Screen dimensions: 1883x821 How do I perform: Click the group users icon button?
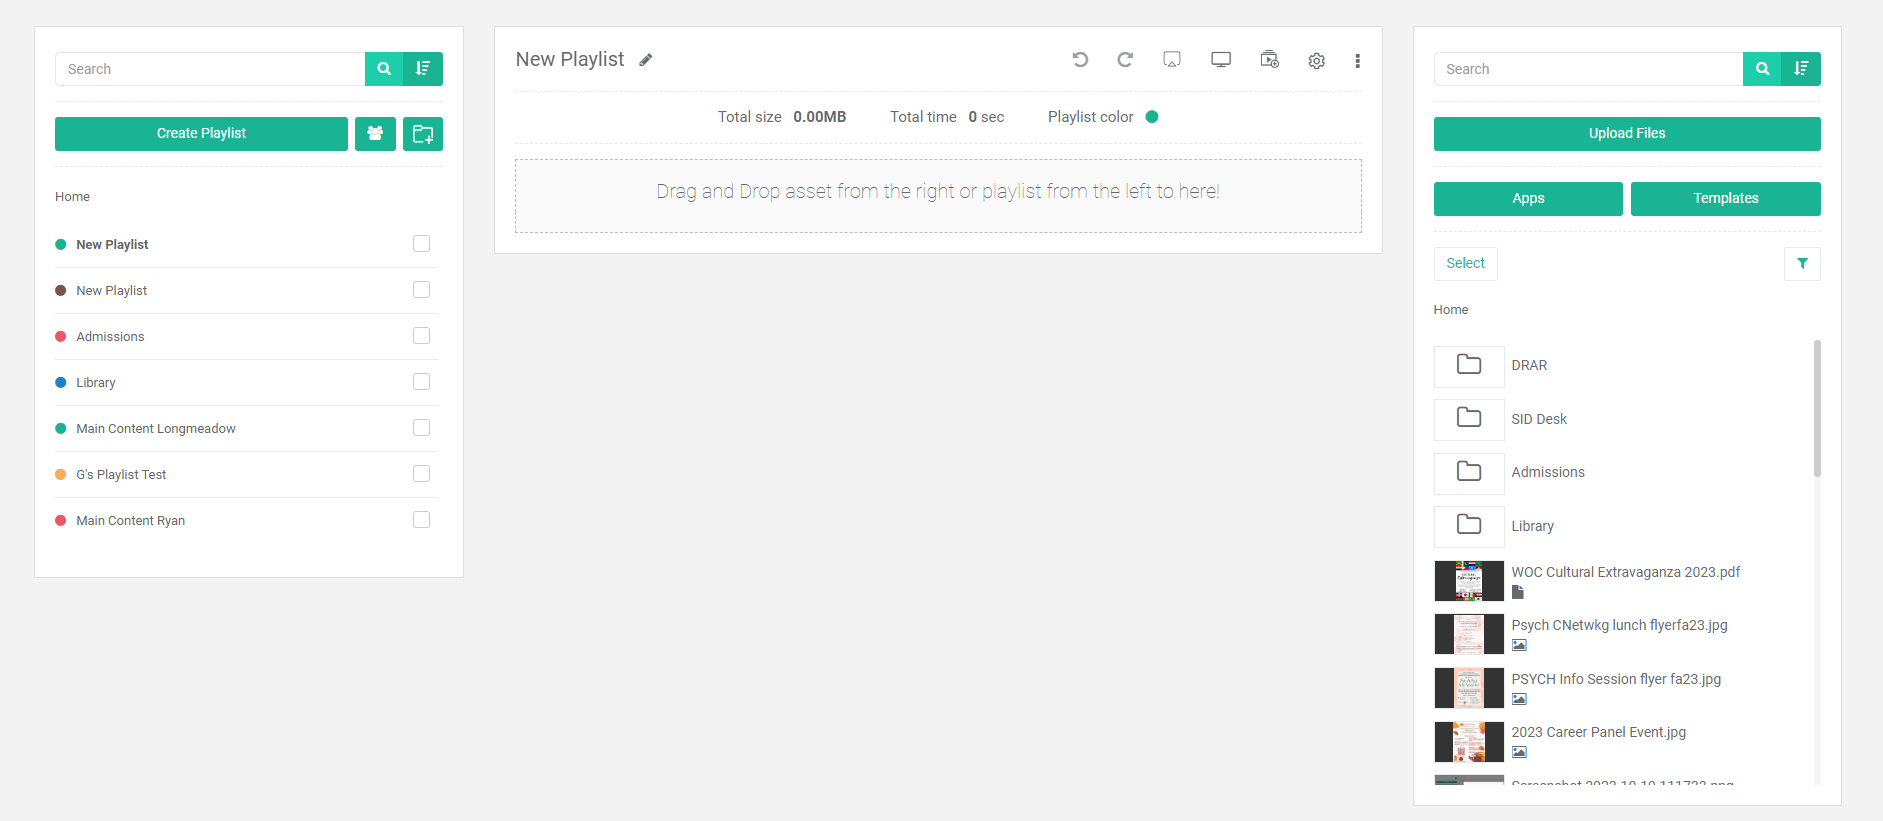click(375, 134)
